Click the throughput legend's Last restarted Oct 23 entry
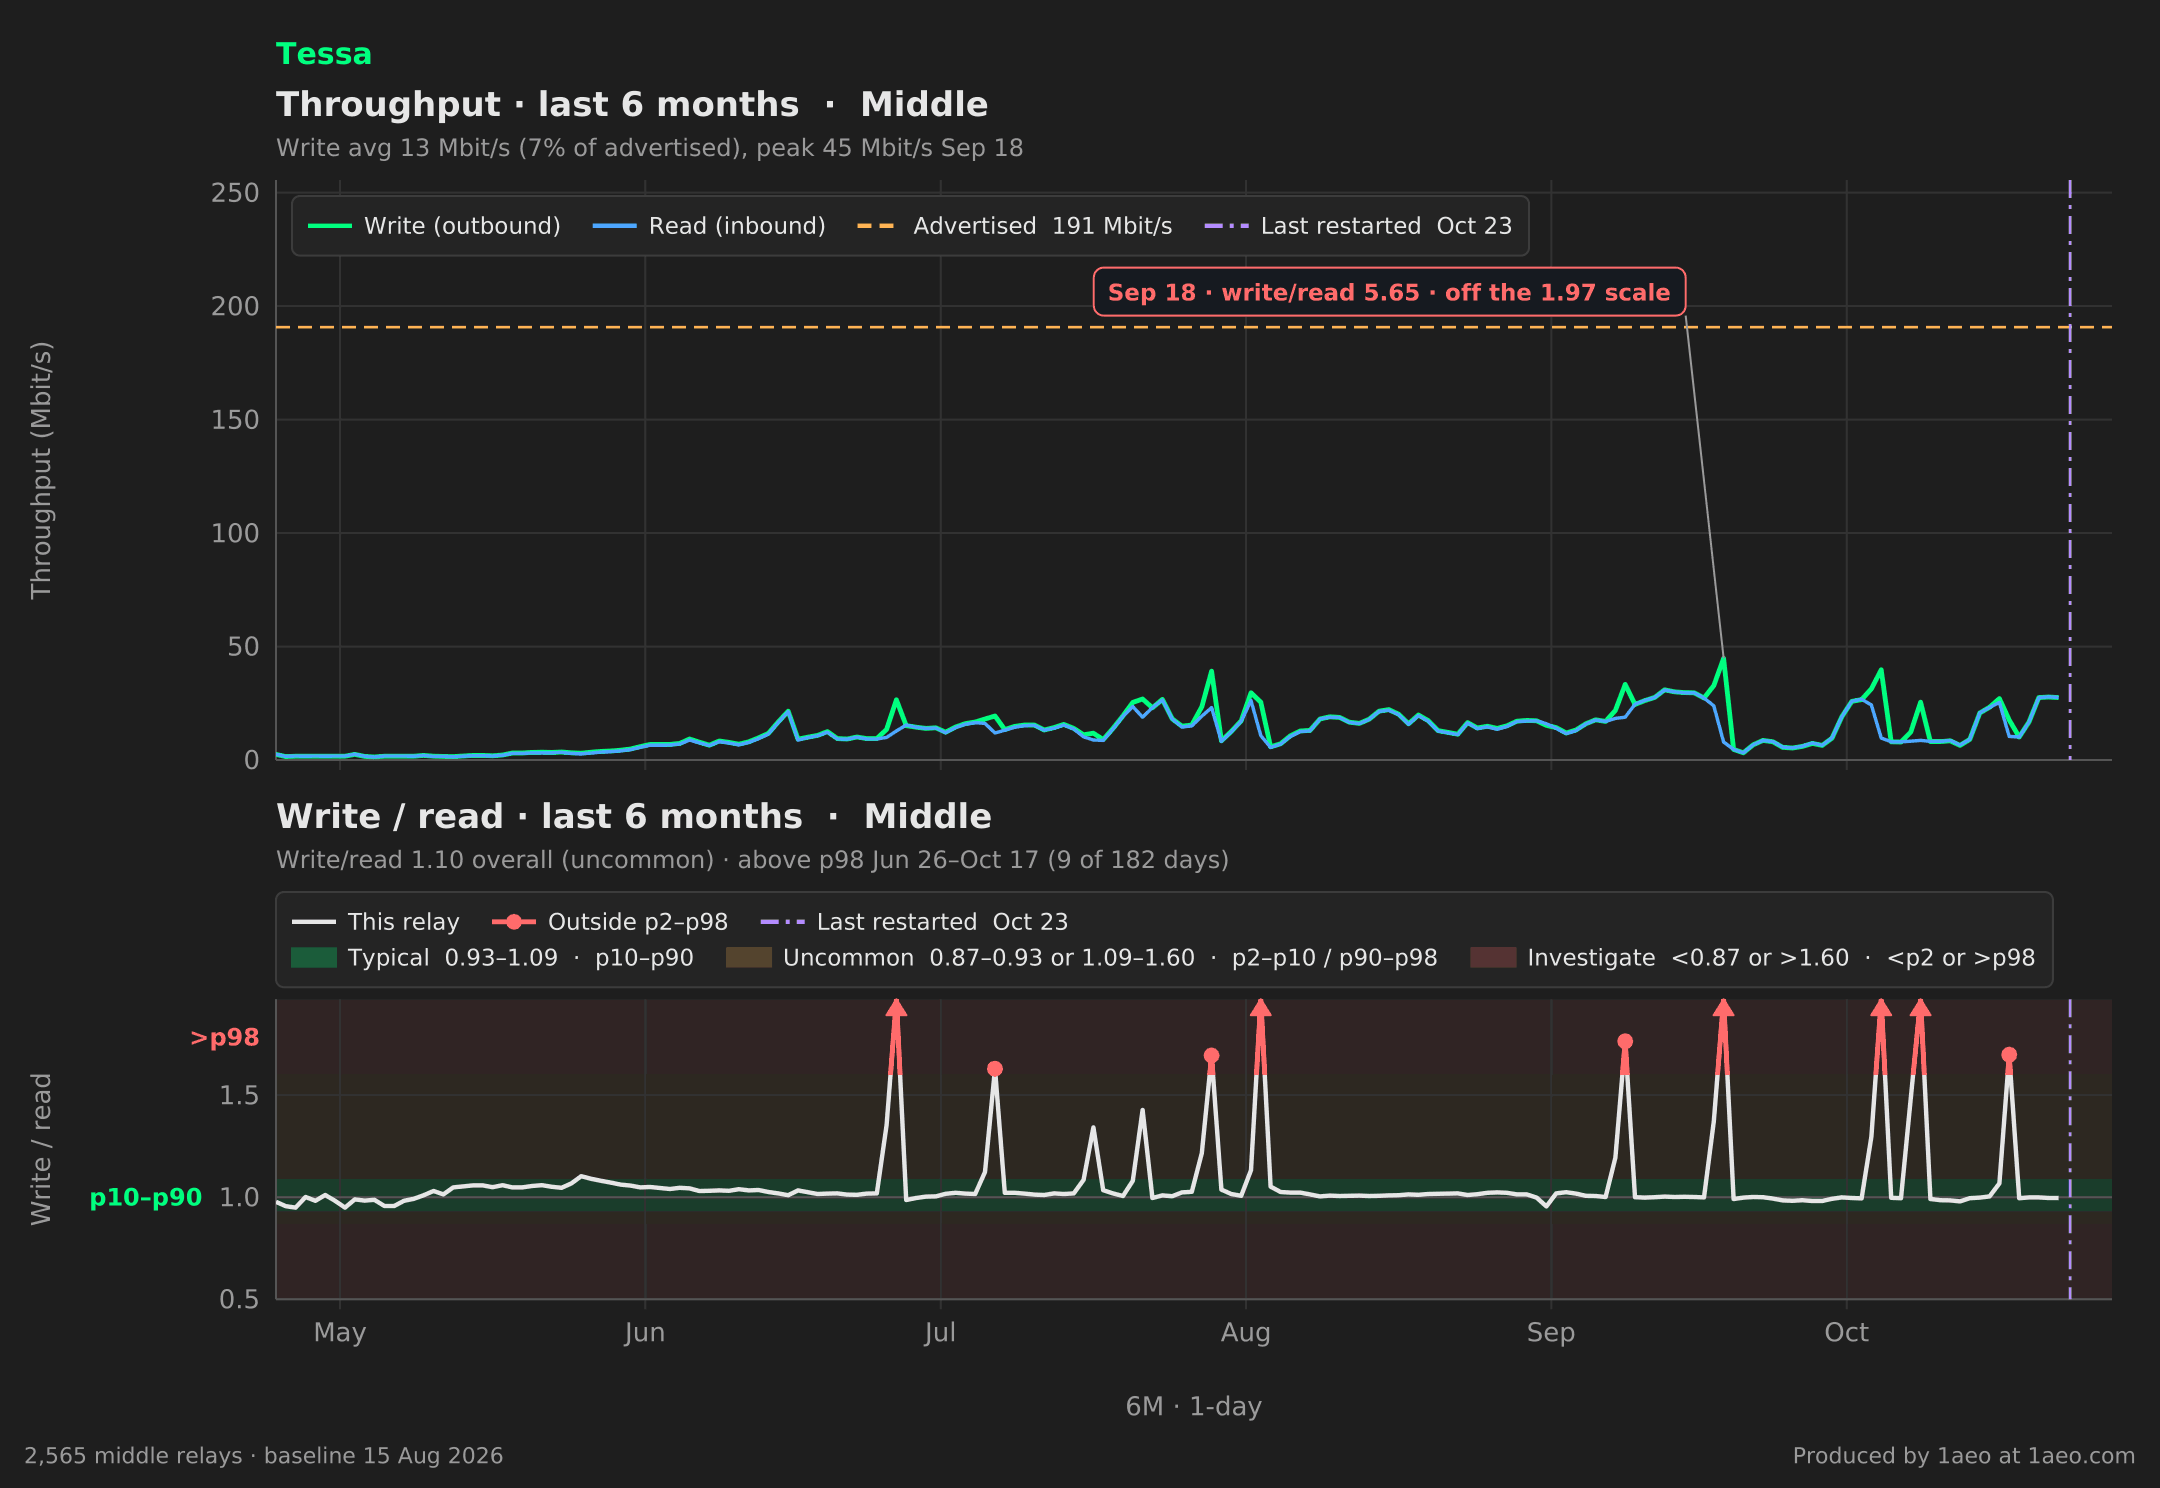Screen dimensions: 2160x1488 (1358, 226)
